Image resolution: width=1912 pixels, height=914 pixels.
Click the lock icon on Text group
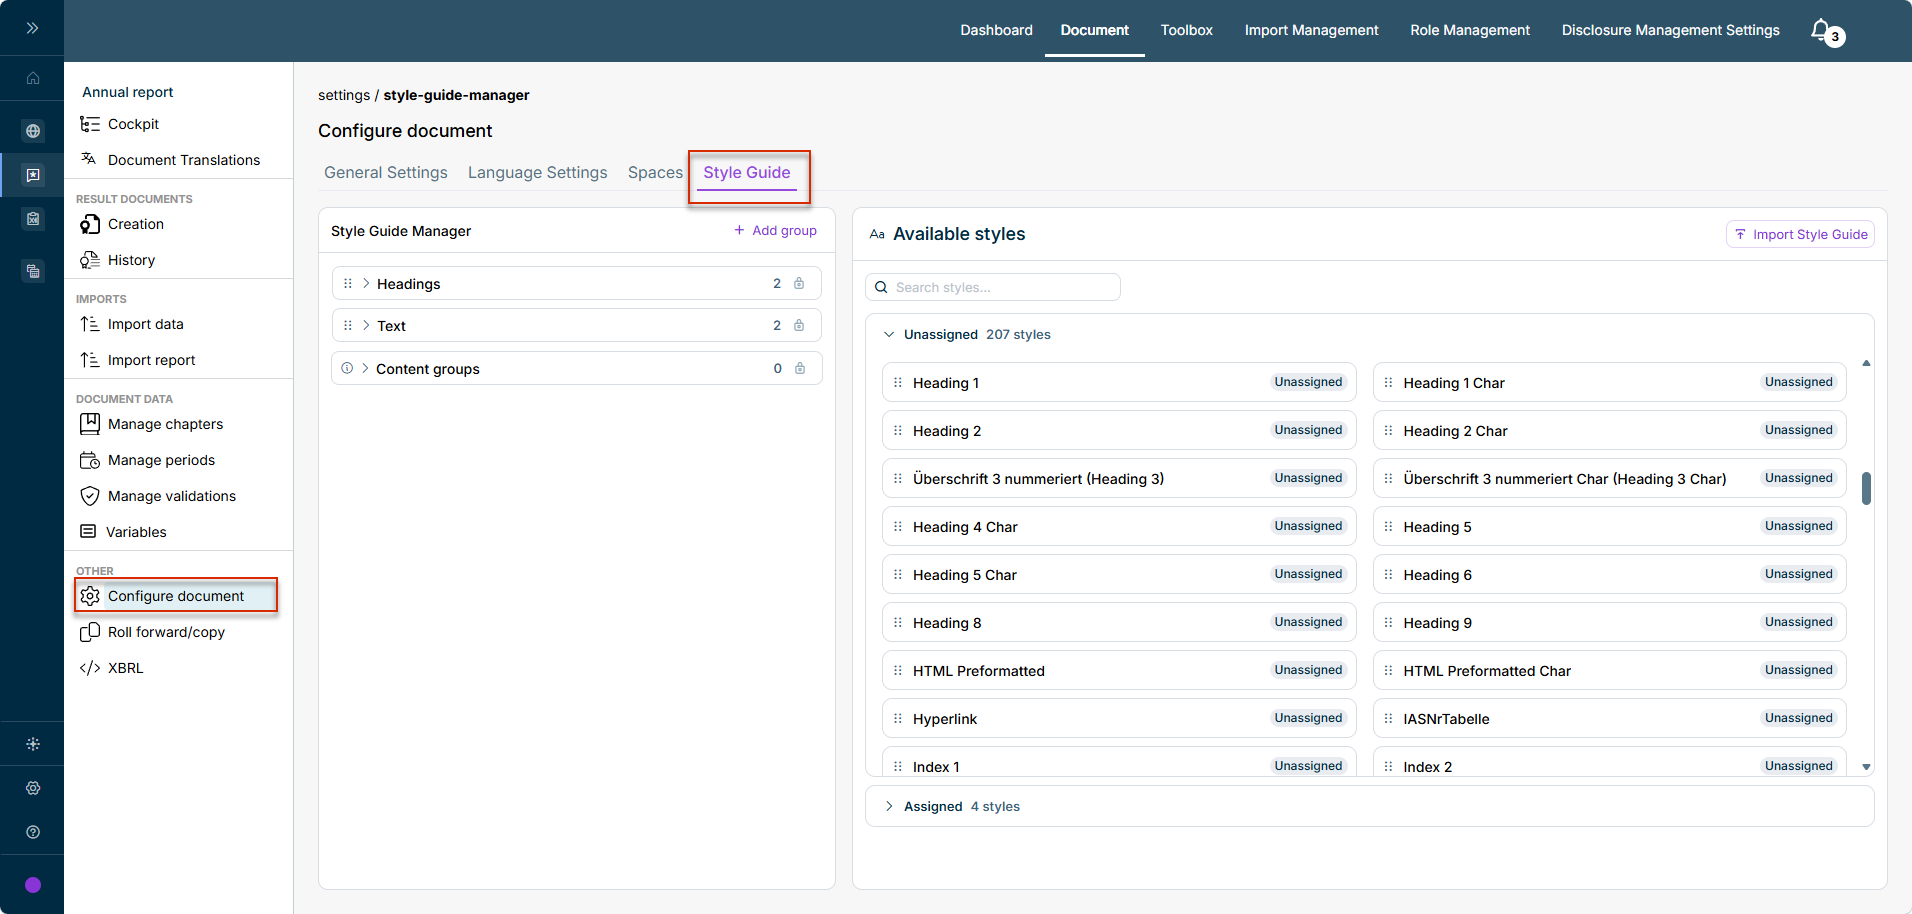(x=799, y=326)
